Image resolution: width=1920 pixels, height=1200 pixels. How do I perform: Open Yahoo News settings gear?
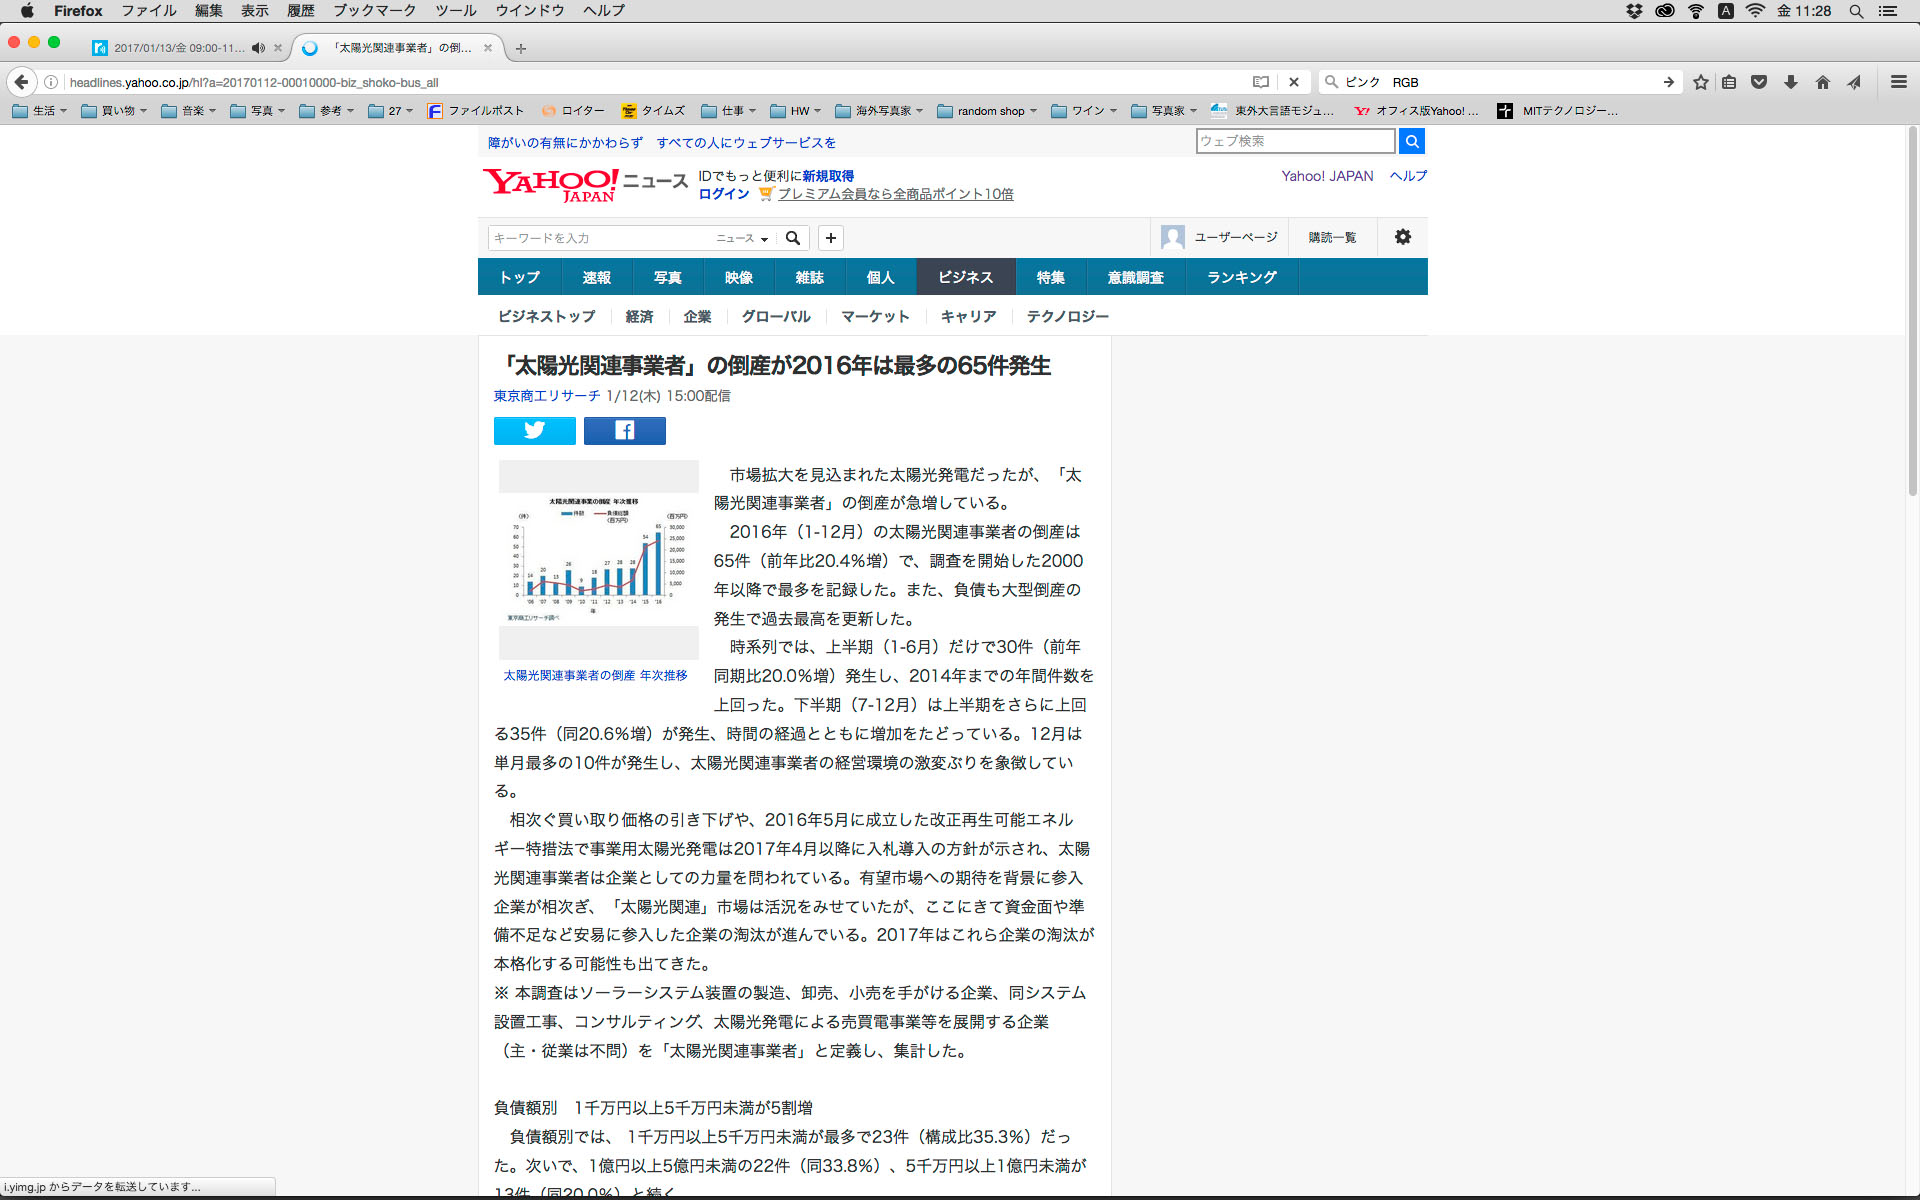point(1402,237)
